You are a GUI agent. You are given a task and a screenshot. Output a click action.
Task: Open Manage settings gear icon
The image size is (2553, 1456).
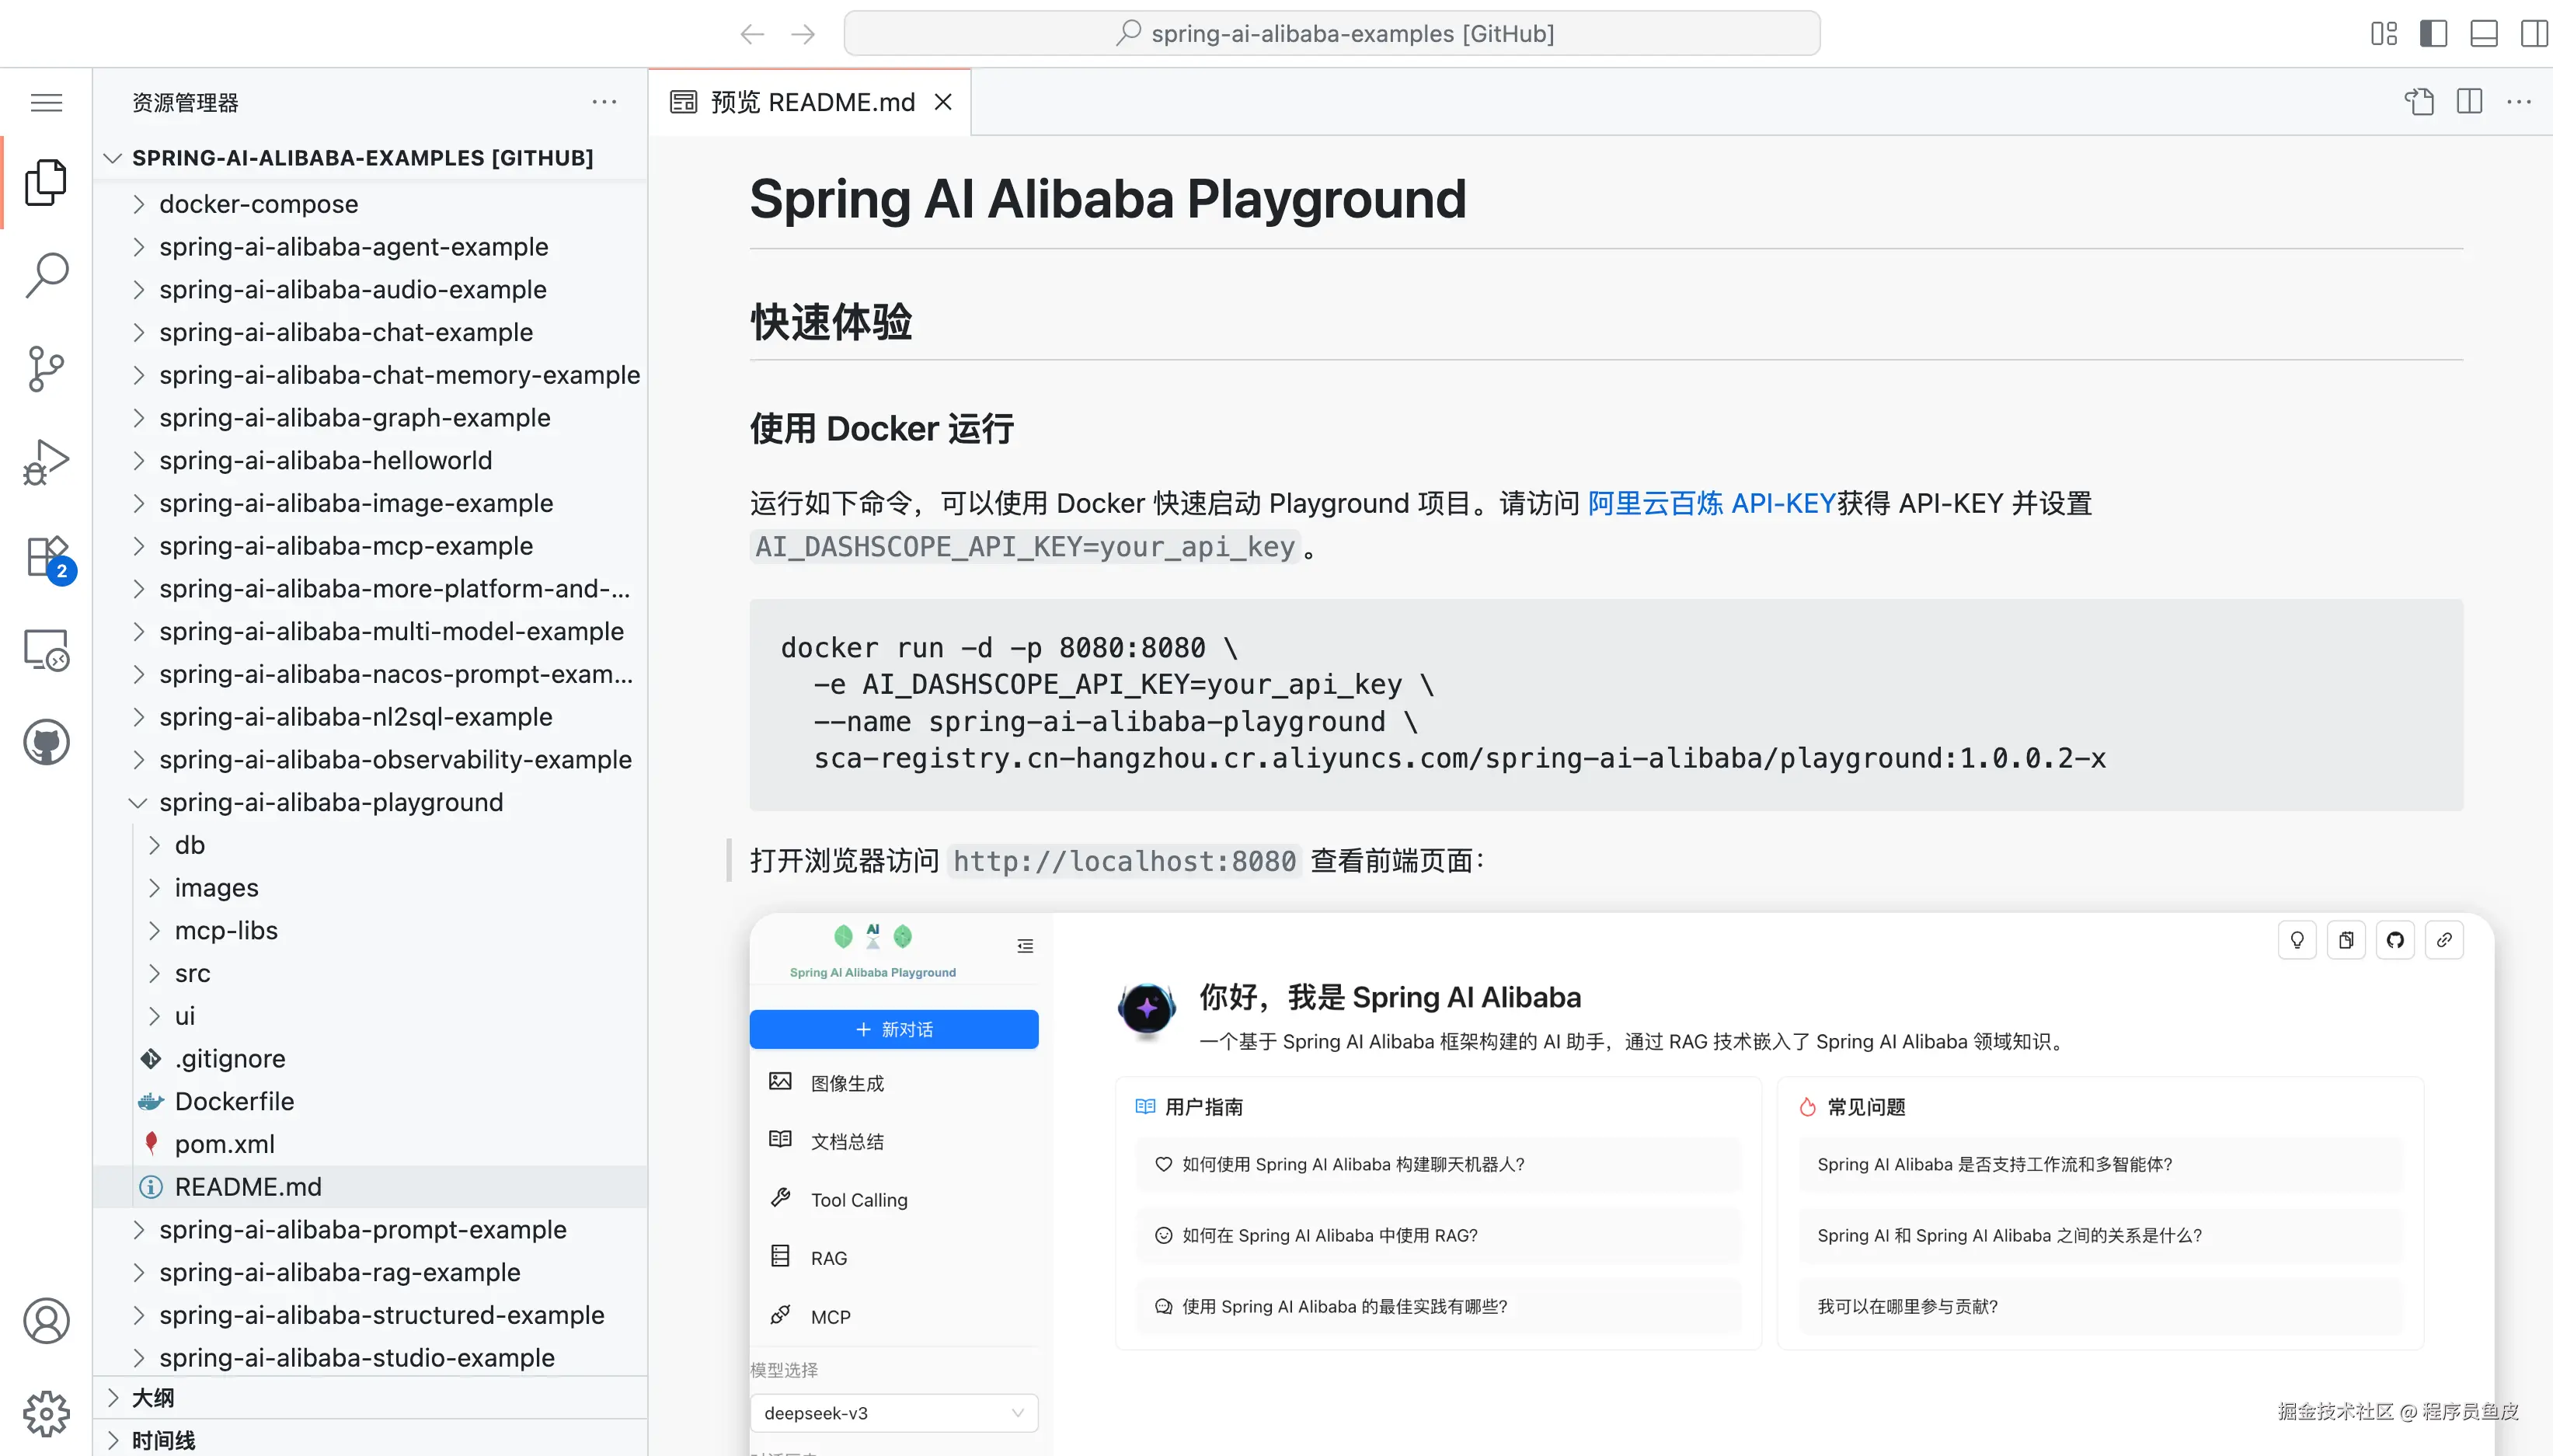[x=46, y=1414]
